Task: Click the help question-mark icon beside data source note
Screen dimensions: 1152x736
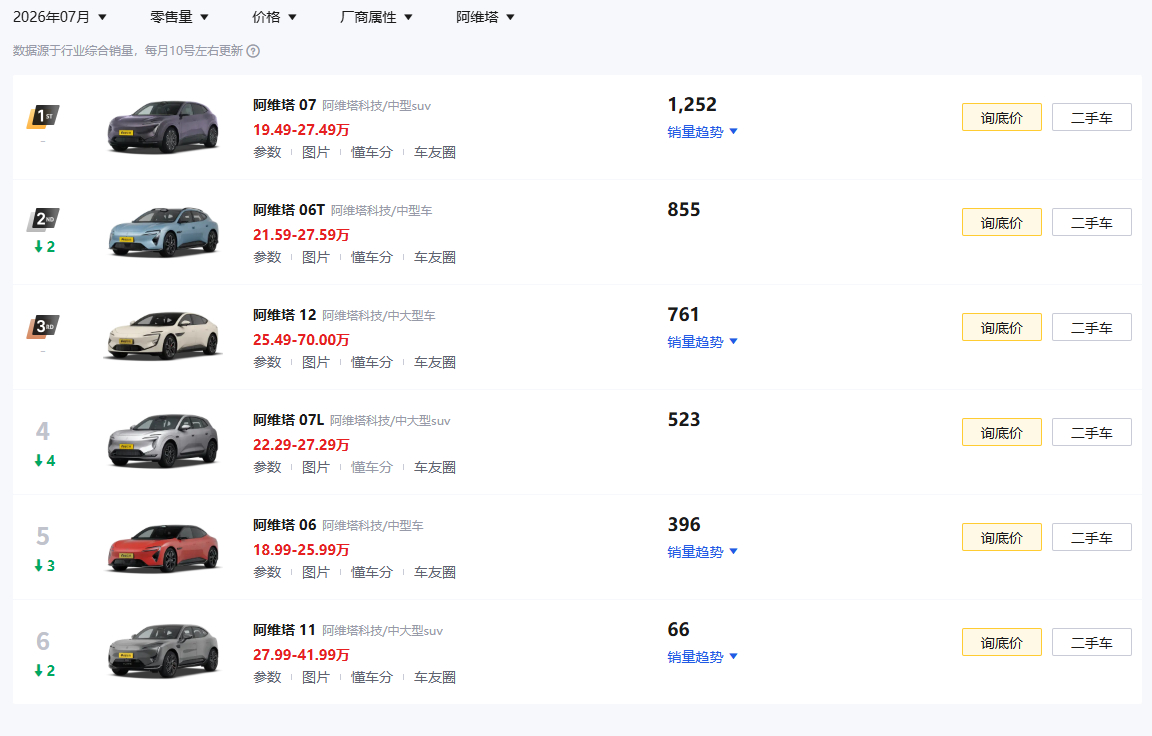Action: tap(253, 51)
